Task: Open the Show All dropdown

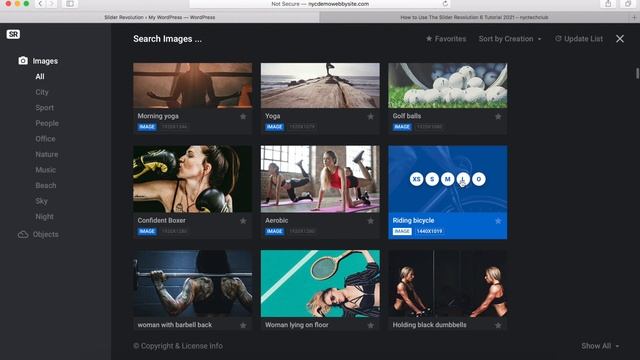Action: point(600,346)
